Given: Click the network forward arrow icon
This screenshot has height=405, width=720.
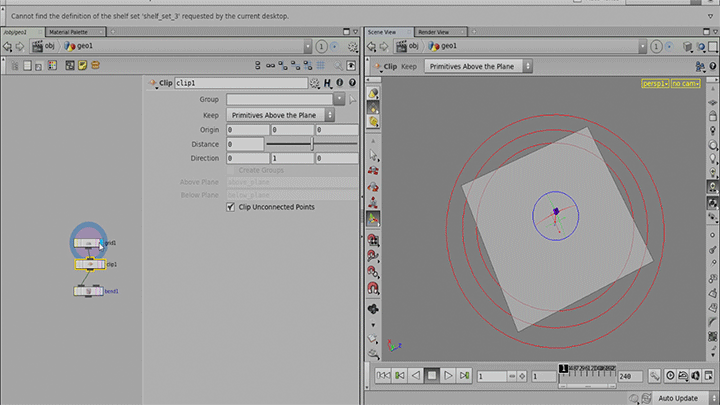Looking at the screenshot, I should 20,46.
